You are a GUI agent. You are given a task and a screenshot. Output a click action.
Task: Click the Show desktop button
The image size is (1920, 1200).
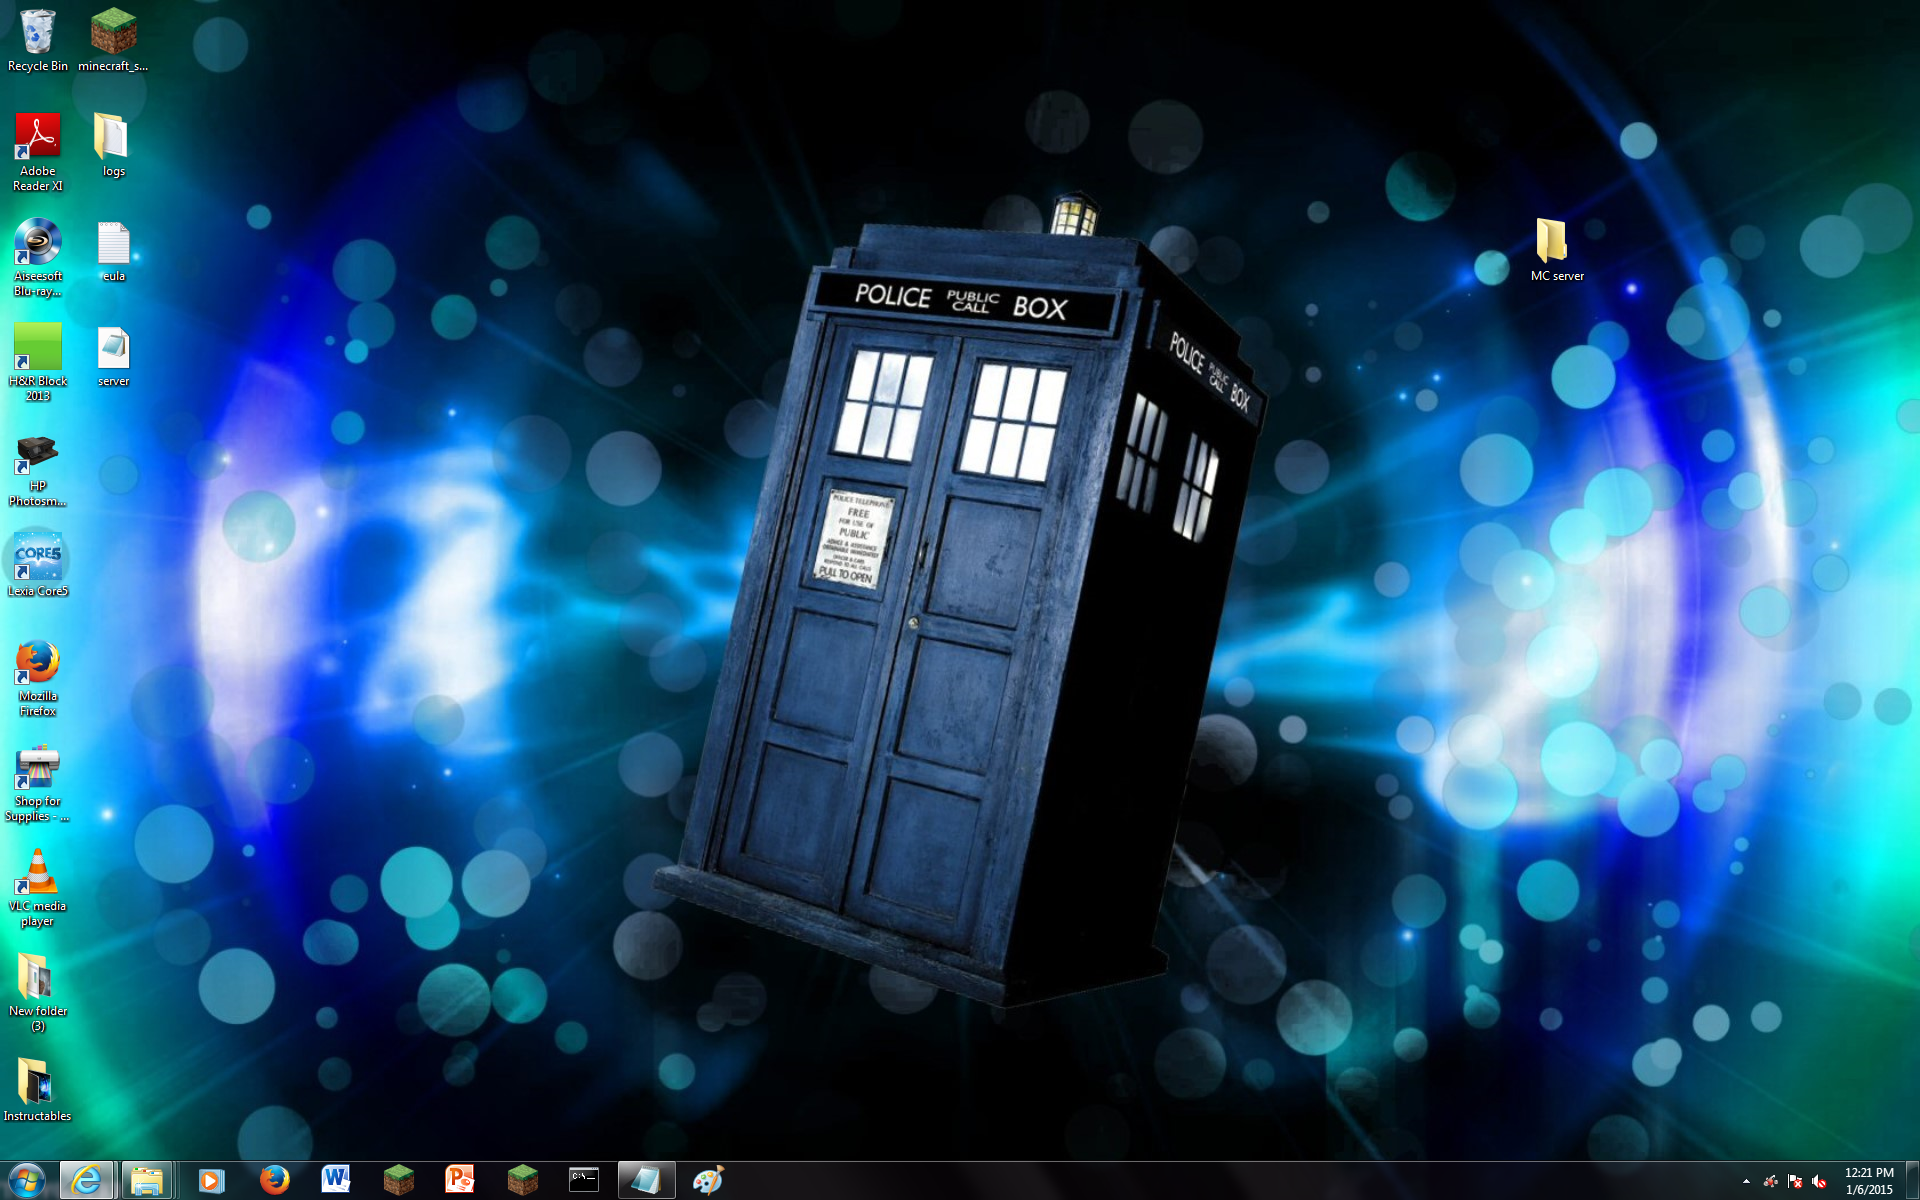point(1912,1181)
